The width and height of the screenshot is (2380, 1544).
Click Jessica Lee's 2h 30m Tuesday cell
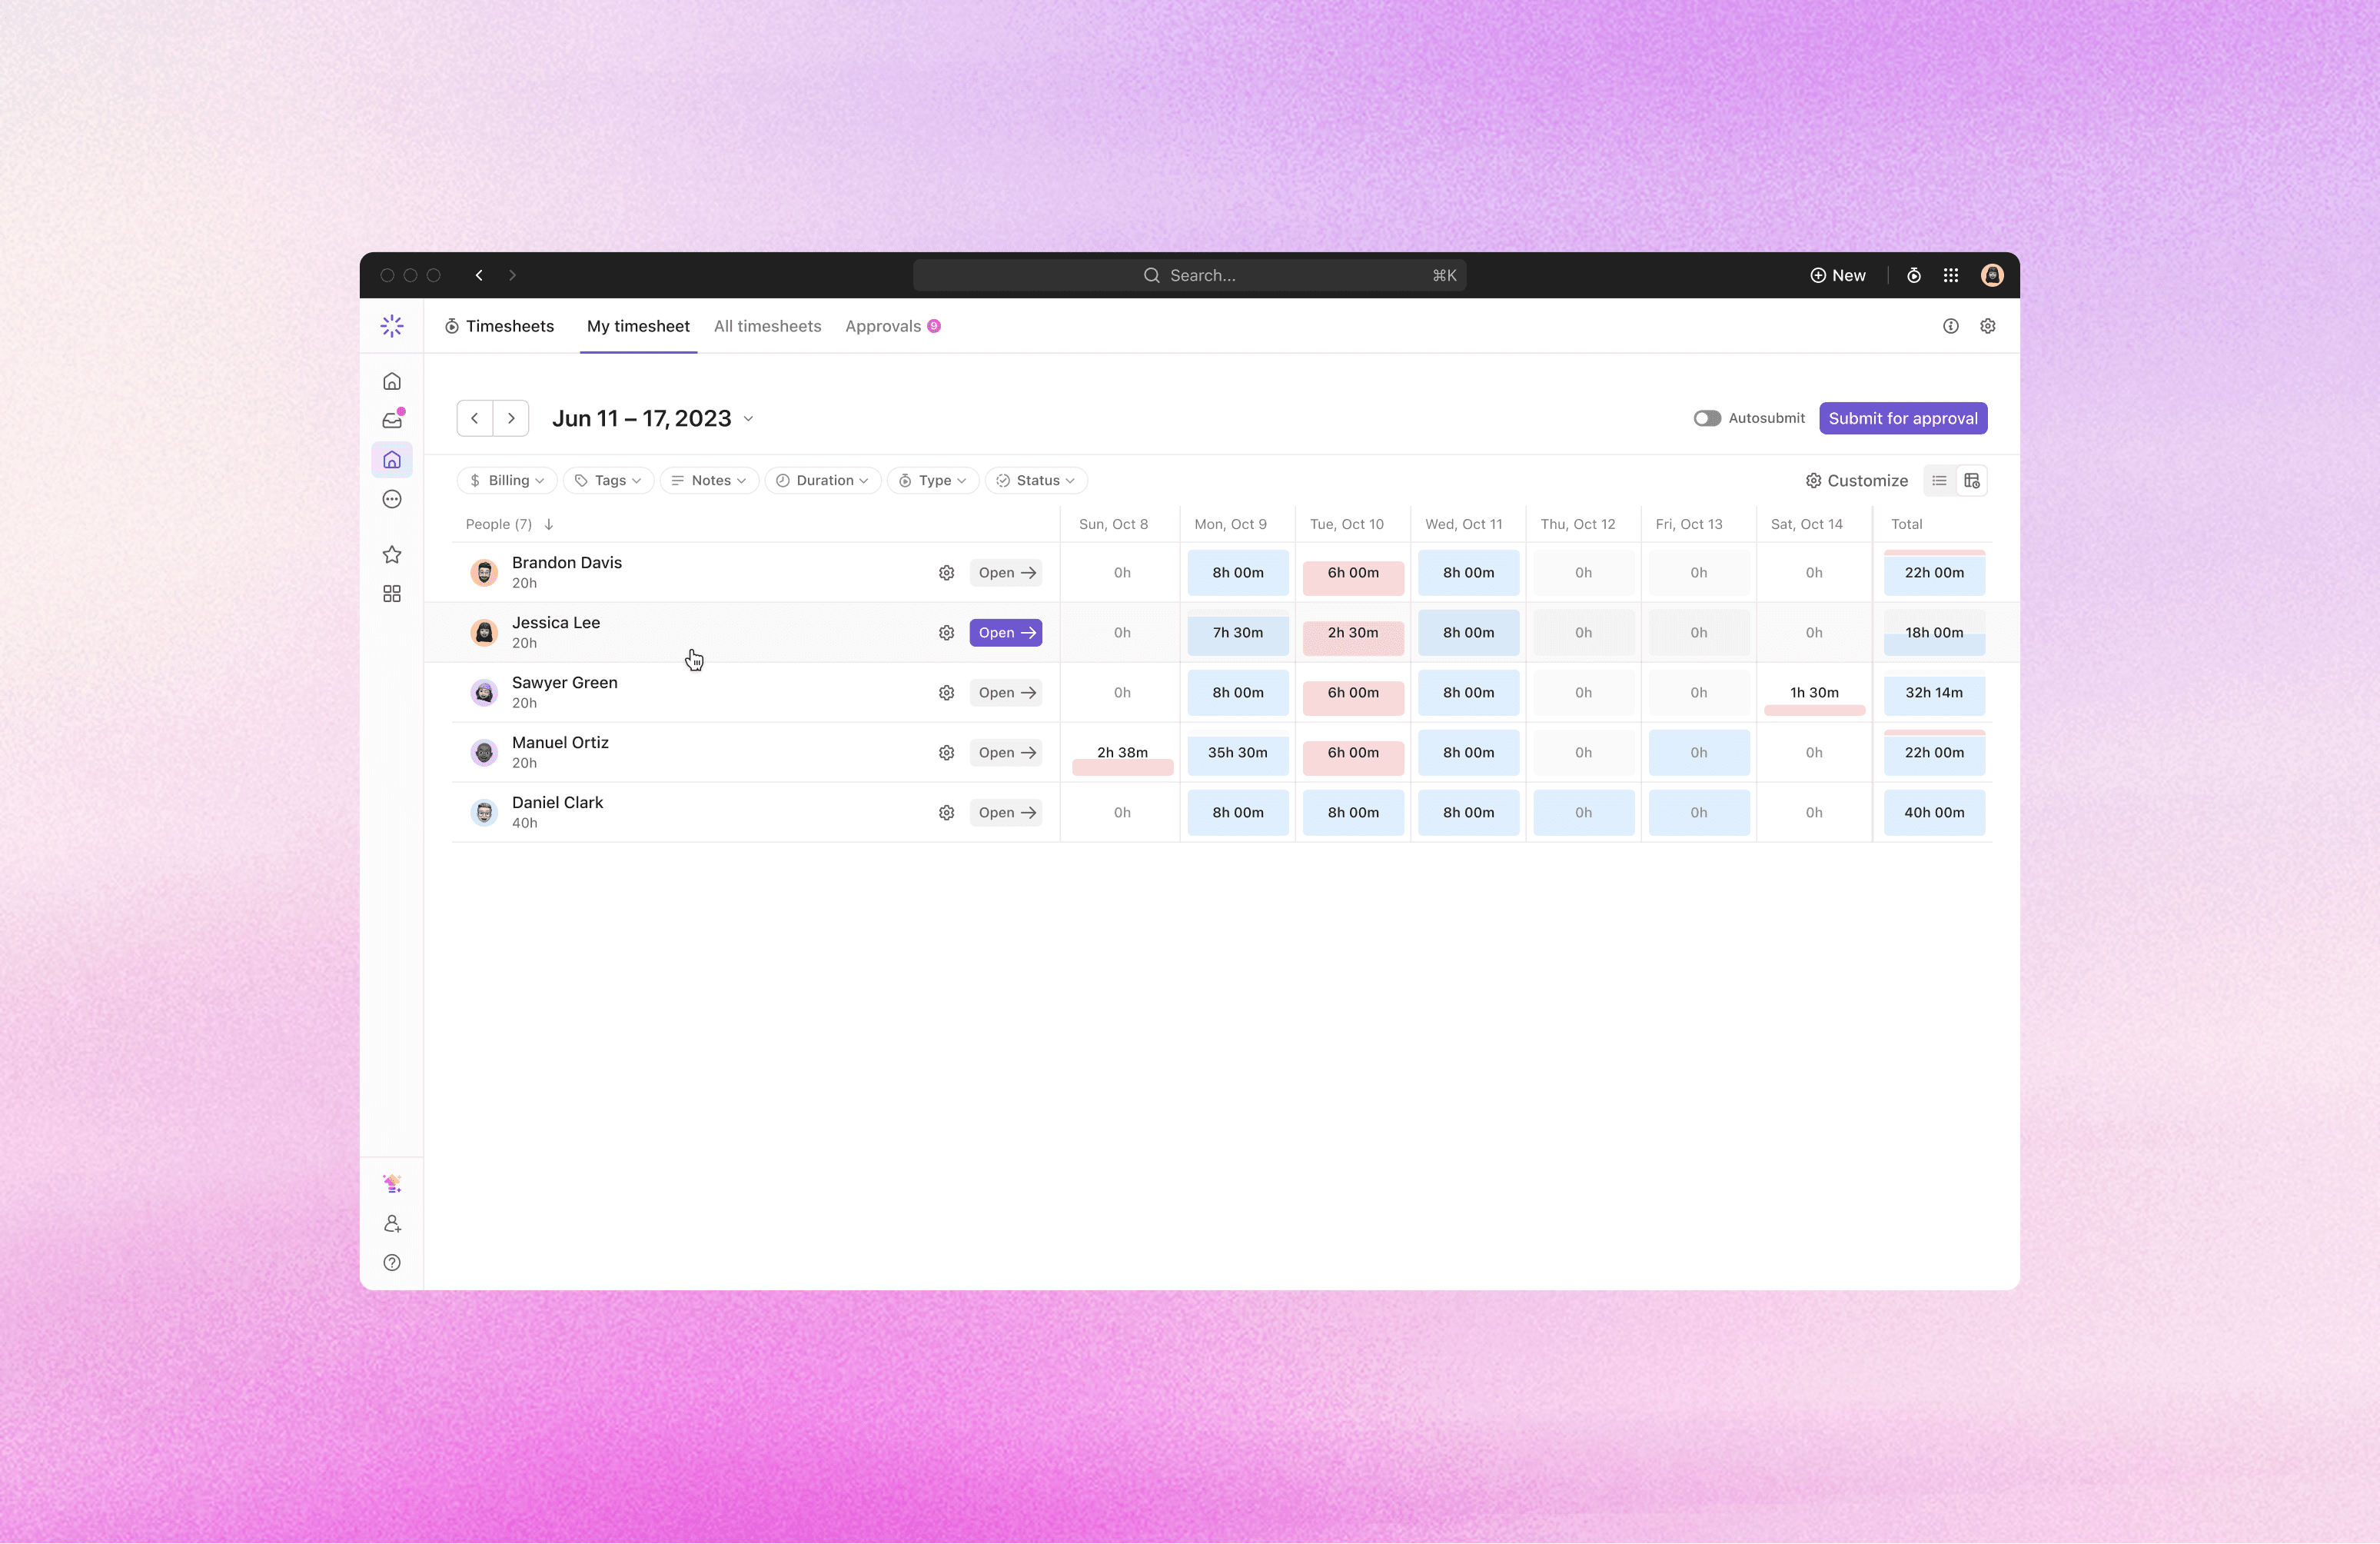(1353, 633)
